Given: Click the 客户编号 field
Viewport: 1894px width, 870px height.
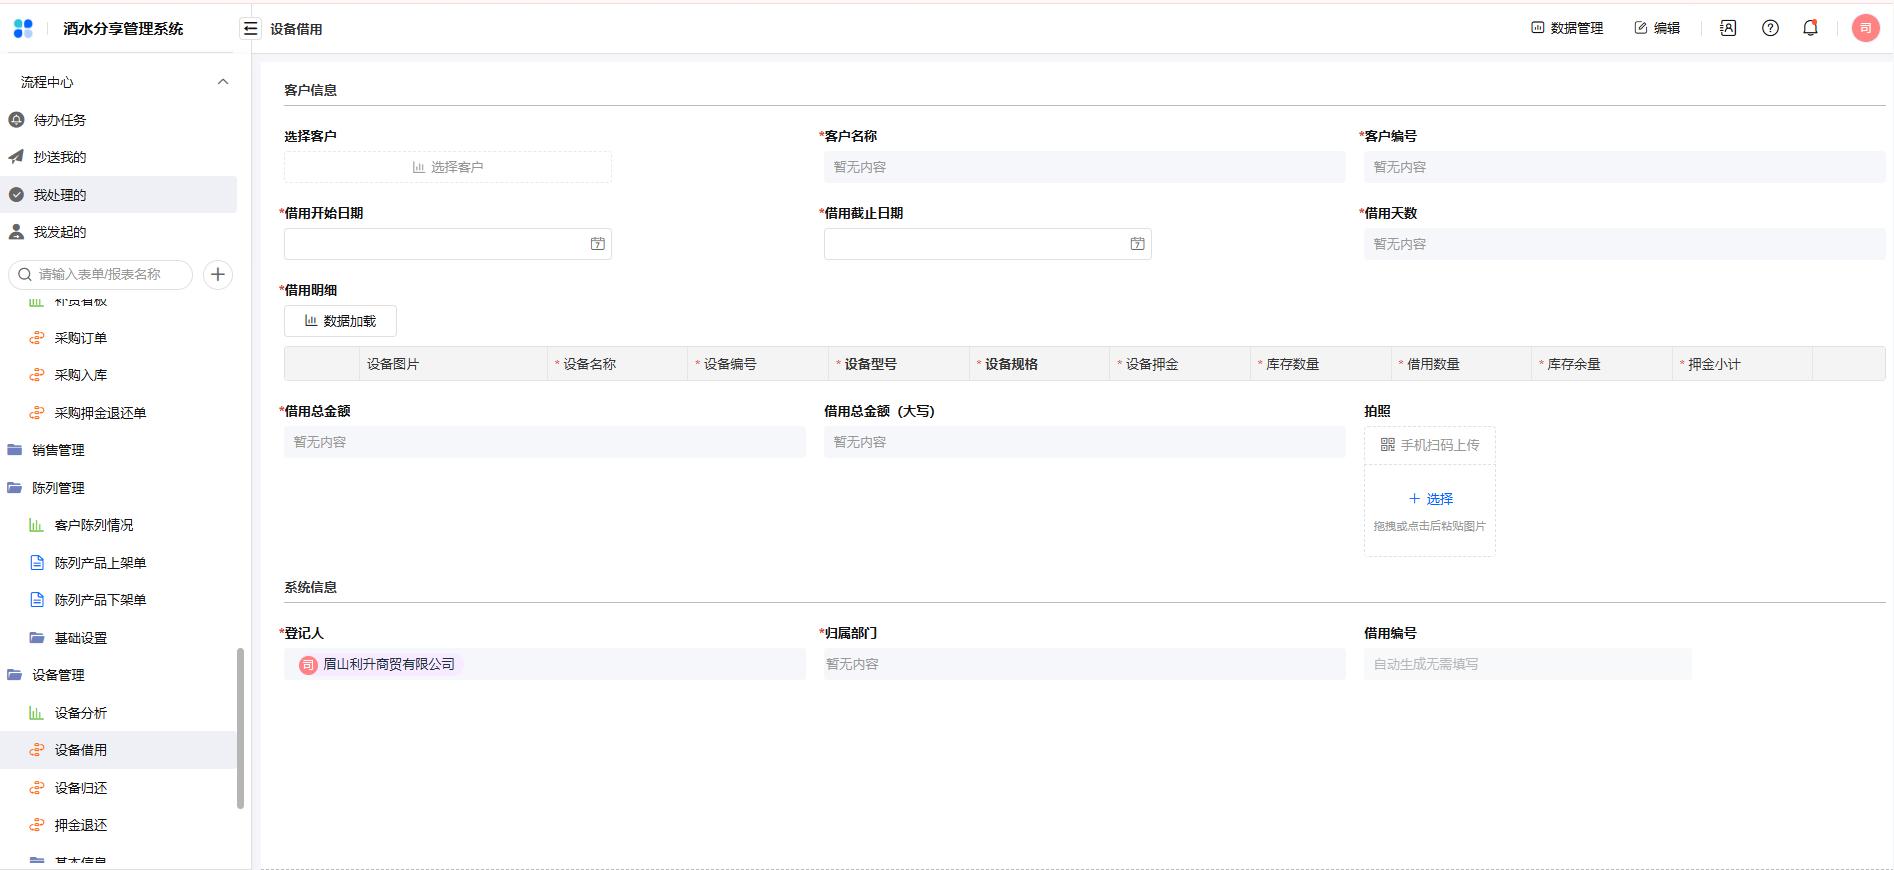Looking at the screenshot, I should pos(1624,167).
